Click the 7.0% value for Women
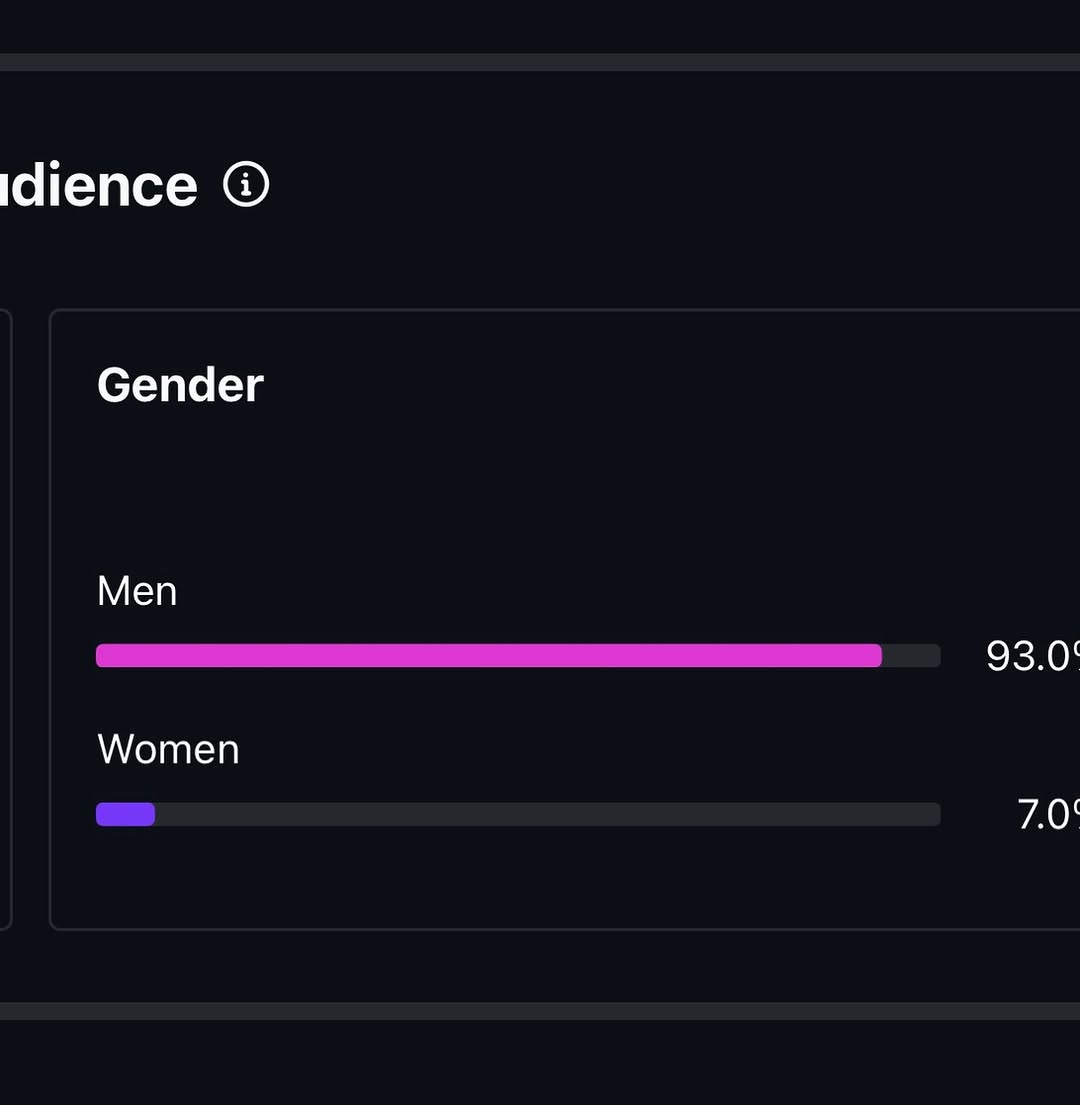The image size is (1080, 1105). pyautogui.click(x=1047, y=815)
